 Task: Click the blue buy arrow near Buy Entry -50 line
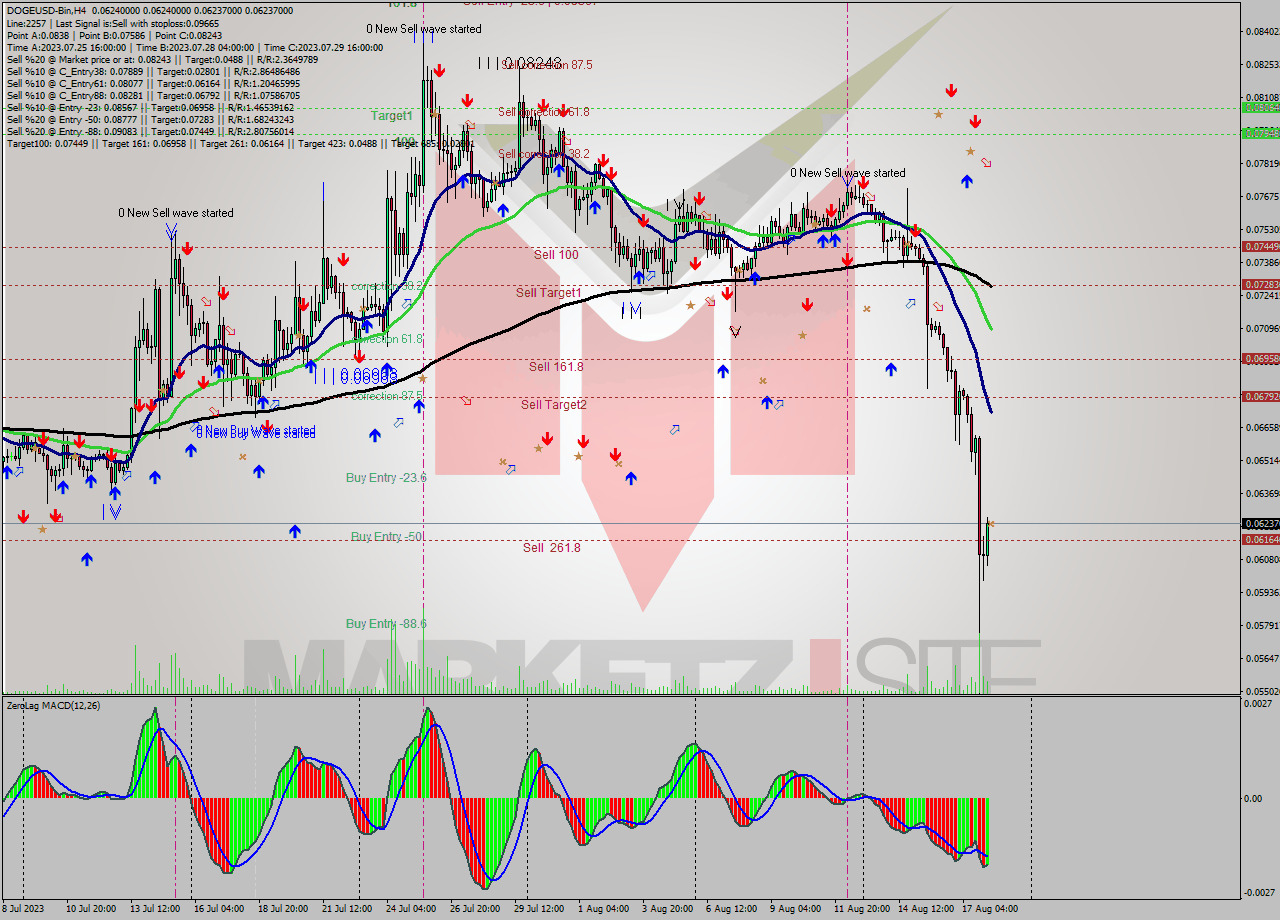295,533
